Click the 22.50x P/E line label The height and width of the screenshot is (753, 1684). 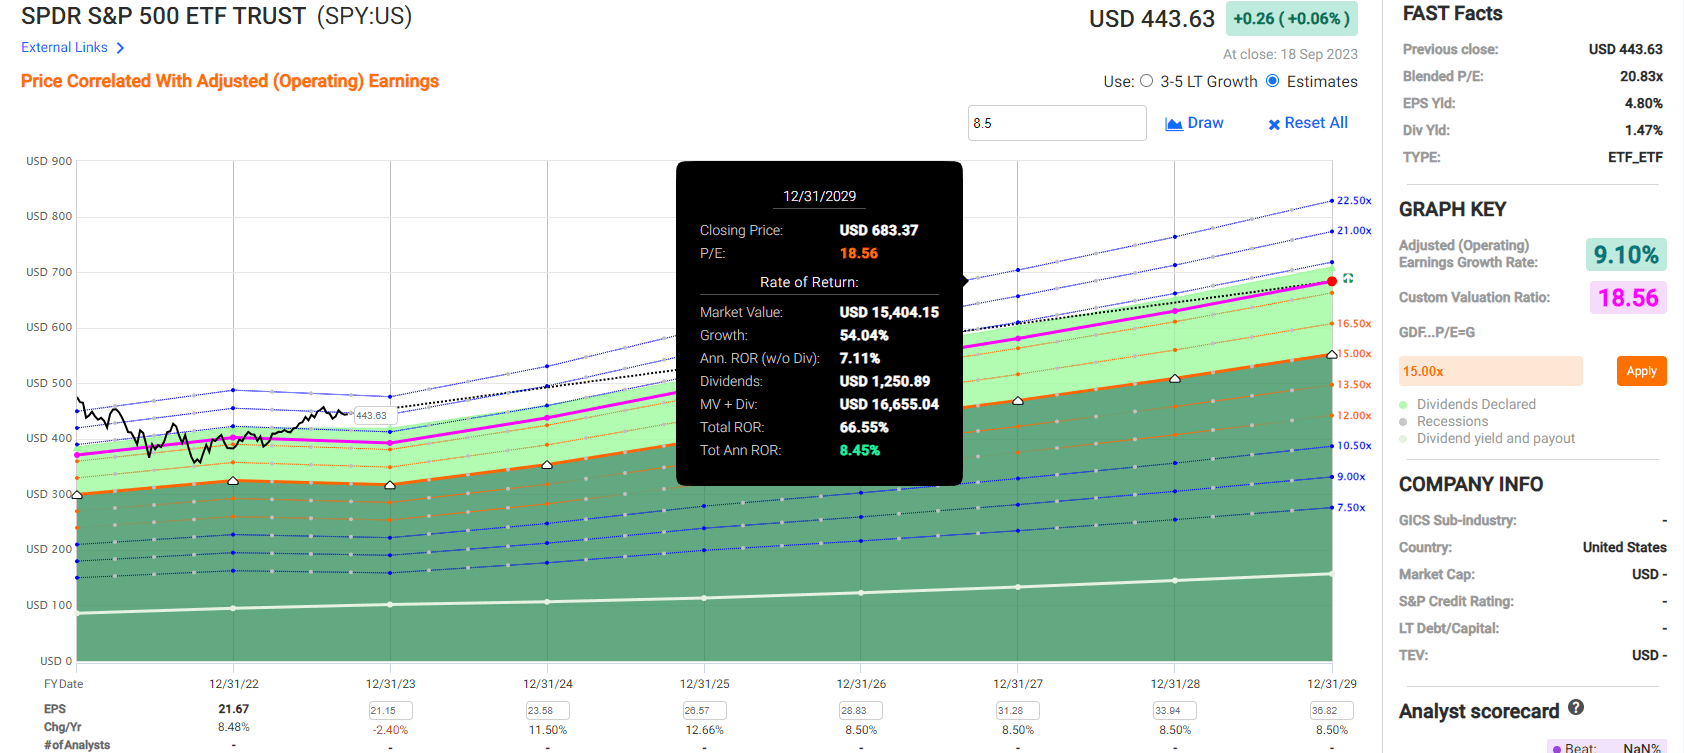coord(1354,201)
